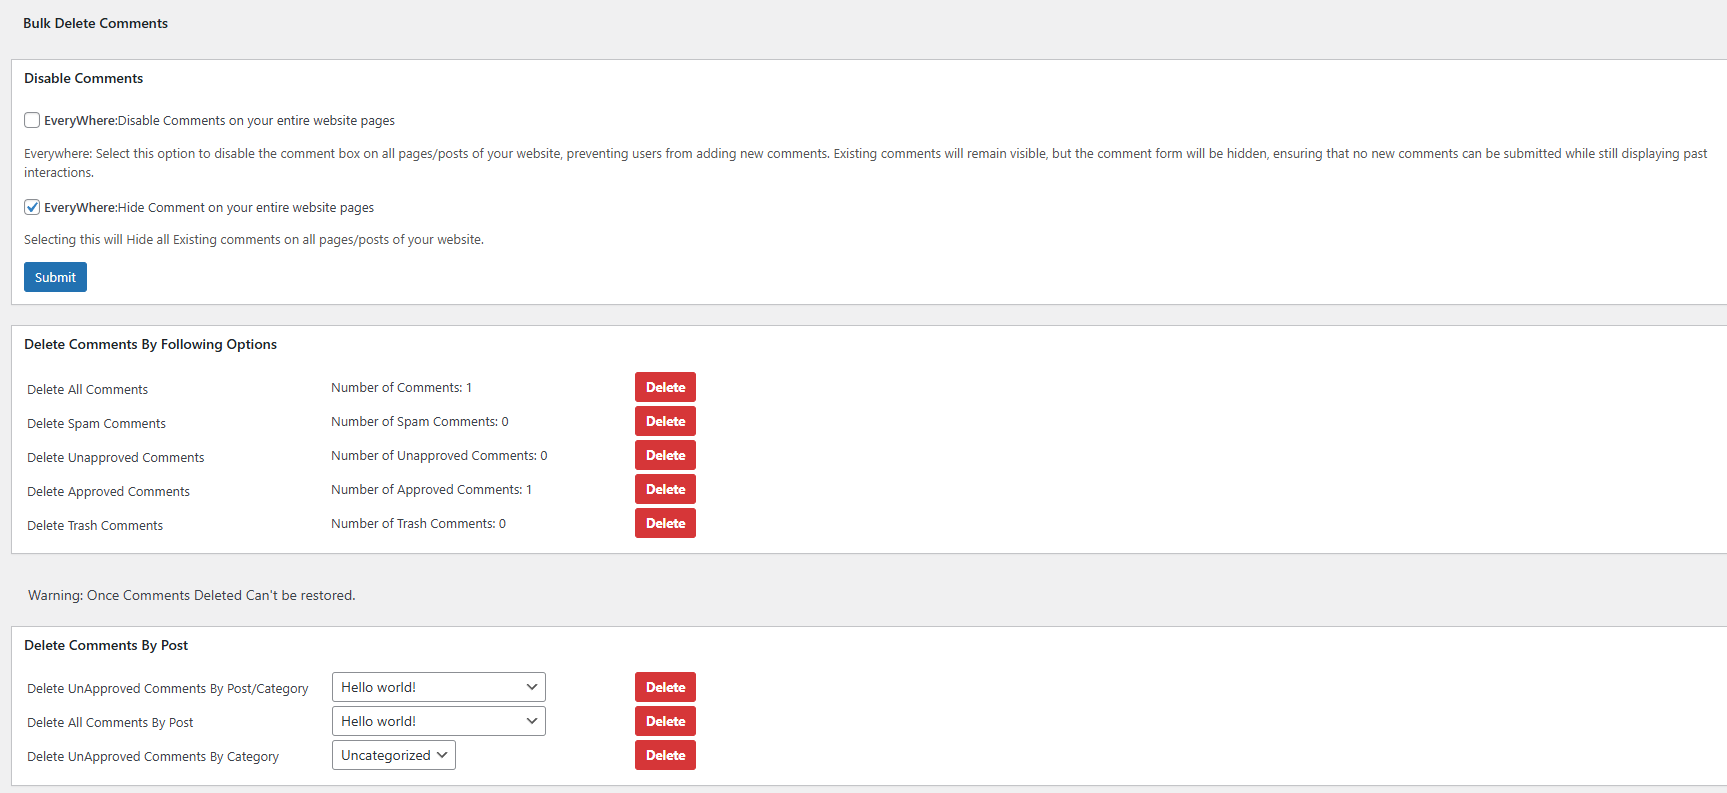The image size is (1727, 793).
Task: Click Delete next to unapproved comments count
Action: pyautogui.click(x=665, y=455)
